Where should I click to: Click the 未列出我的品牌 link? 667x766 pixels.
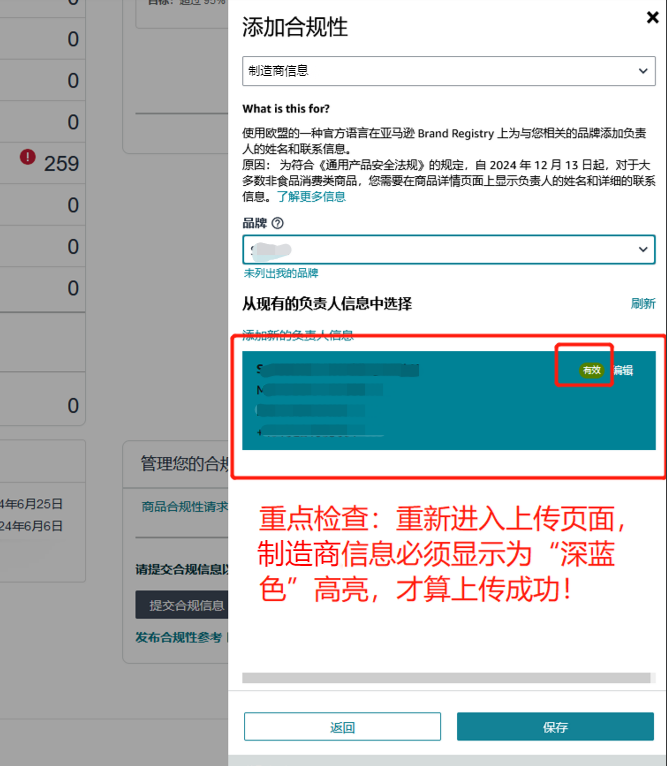pyautogui.click(x=281, y=273)
